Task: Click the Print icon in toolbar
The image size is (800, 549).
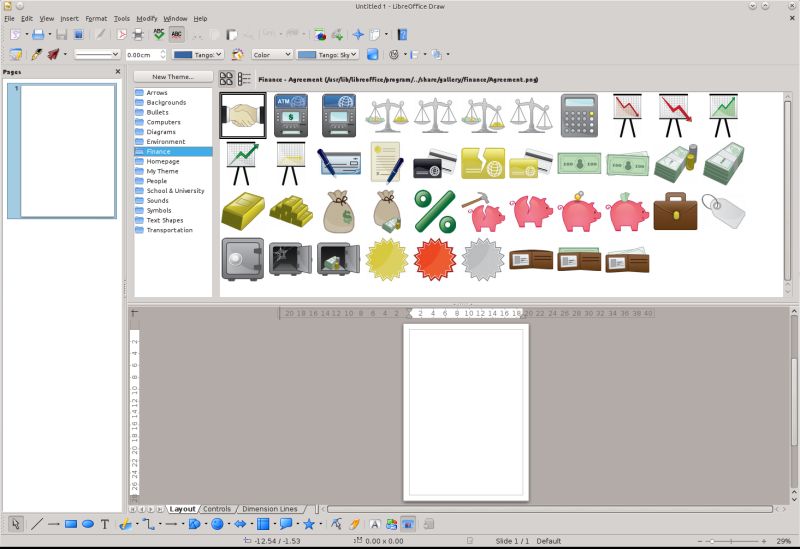Action: pos(138,35)
